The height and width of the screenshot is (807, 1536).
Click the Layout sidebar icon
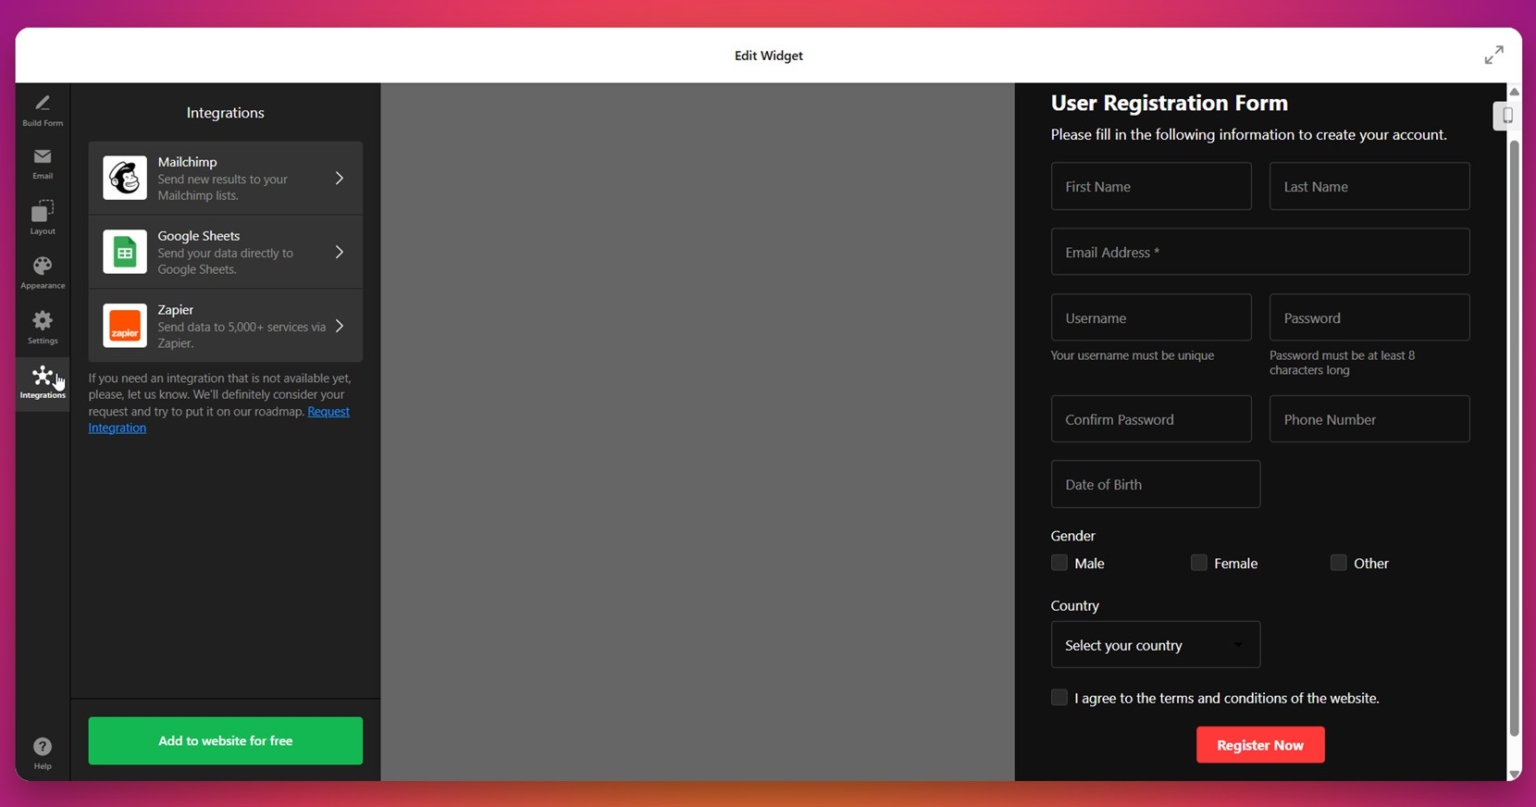coord(42,212)
